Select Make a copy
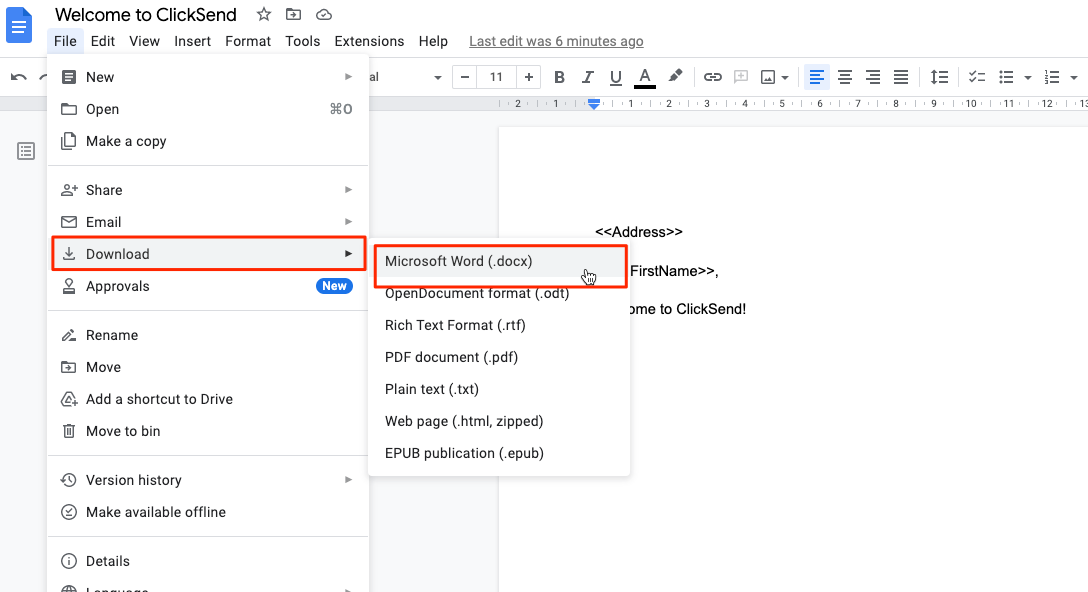 (x=207, y=141)
